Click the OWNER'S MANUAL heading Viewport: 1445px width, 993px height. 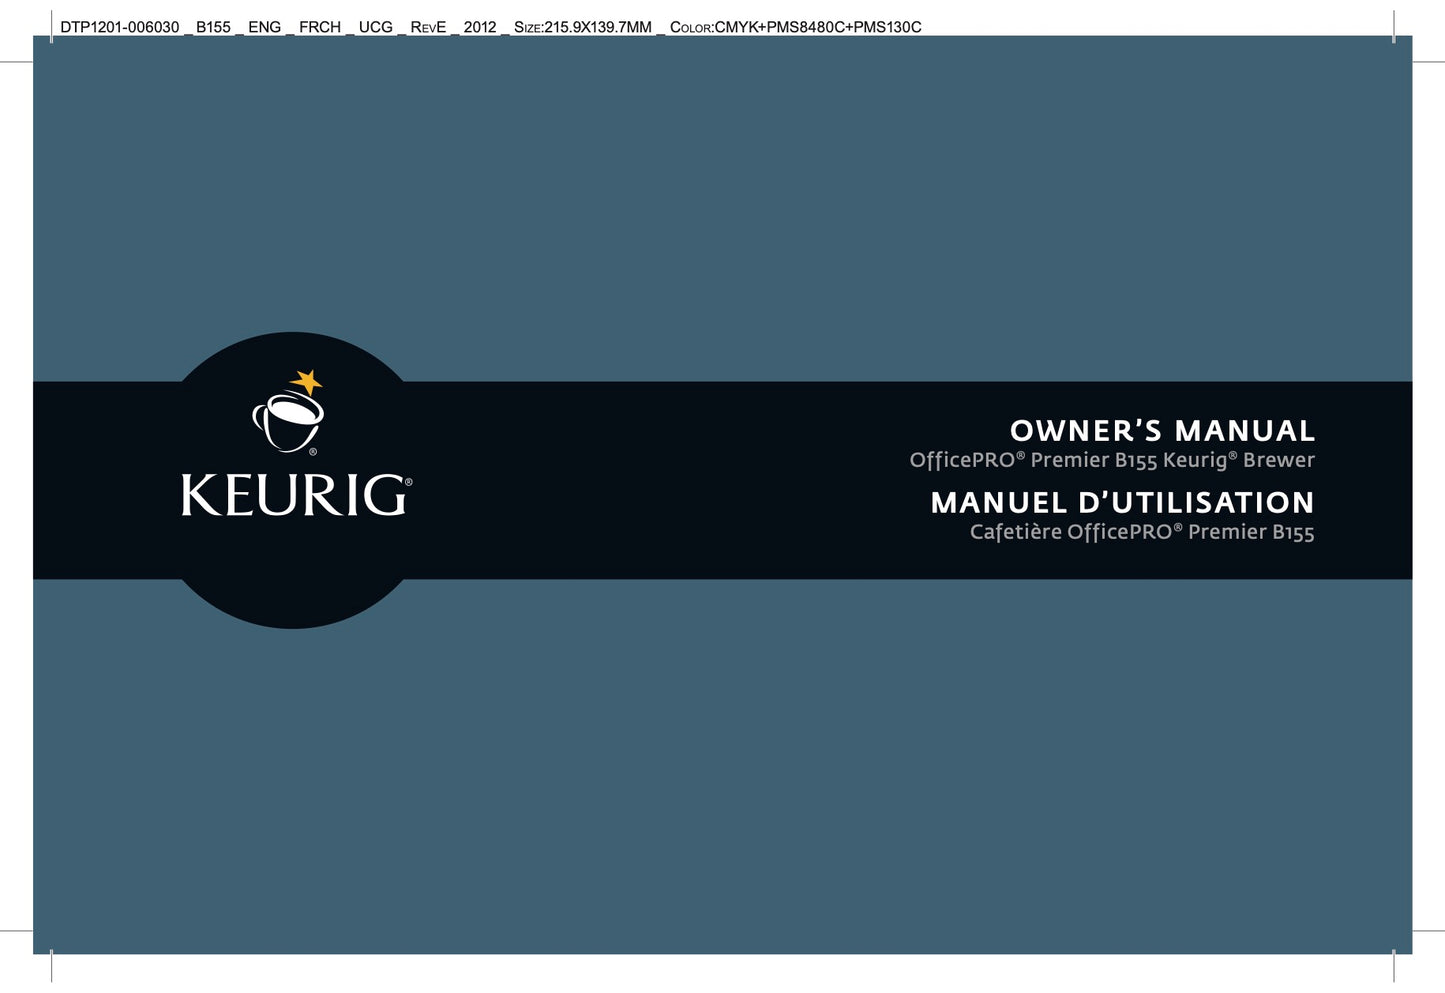1162,431
